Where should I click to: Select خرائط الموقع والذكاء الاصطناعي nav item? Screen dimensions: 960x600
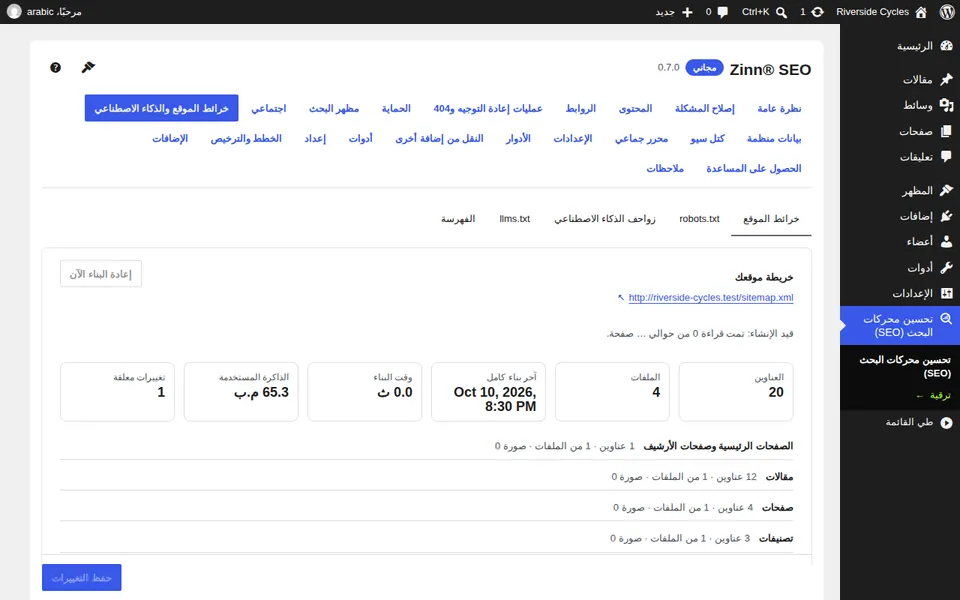coord(162,108)
